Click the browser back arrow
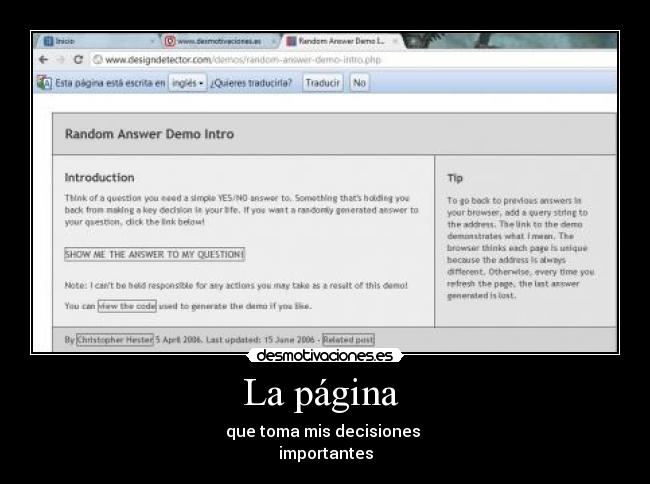The width and height of the screenshot is (650, 484). pos(43,60)
